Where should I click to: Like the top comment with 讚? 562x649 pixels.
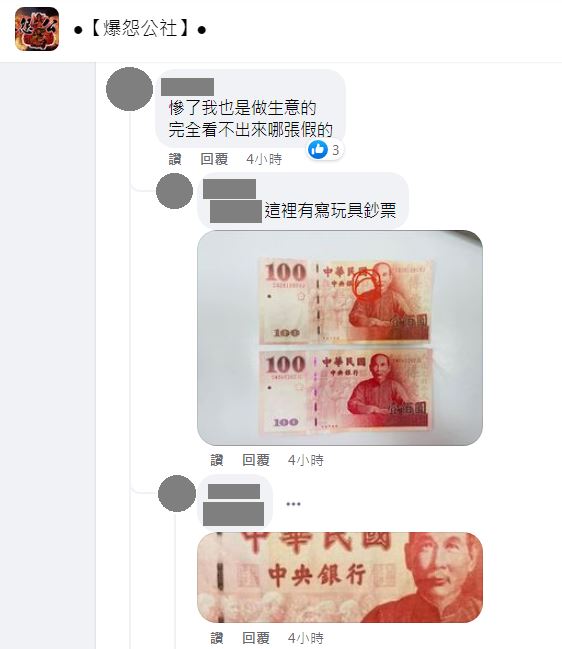[x=175, y=159]
